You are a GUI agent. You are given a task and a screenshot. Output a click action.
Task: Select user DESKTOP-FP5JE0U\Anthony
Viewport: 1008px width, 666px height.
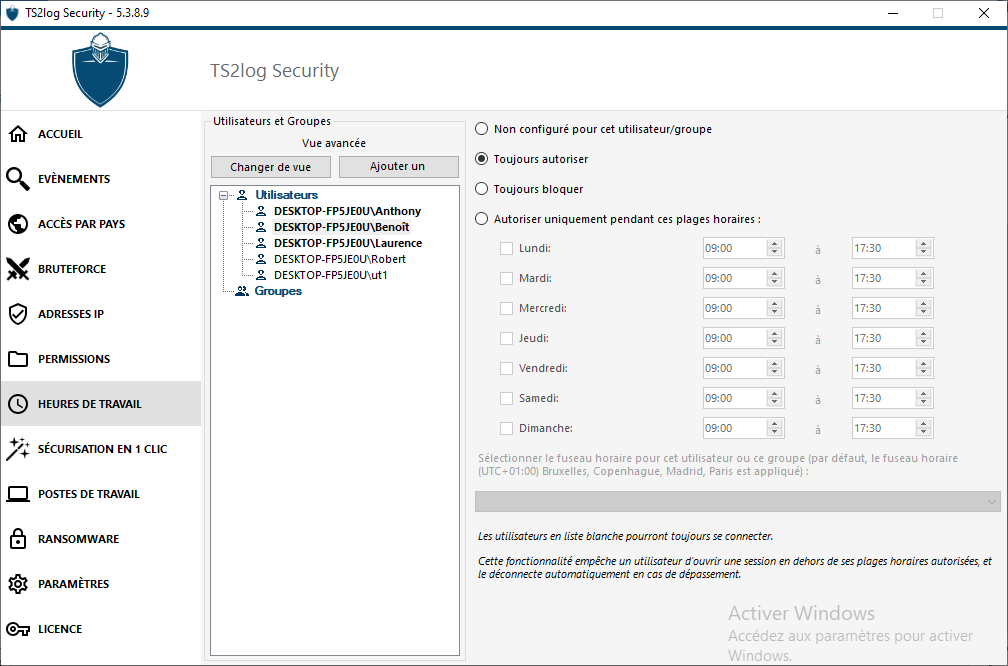347,211
